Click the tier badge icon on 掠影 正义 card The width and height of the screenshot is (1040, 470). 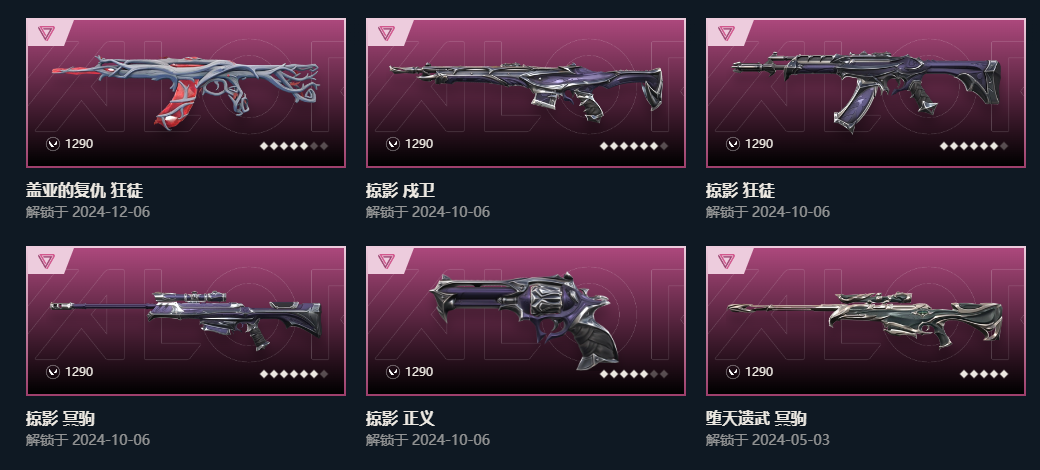point(386,261)
